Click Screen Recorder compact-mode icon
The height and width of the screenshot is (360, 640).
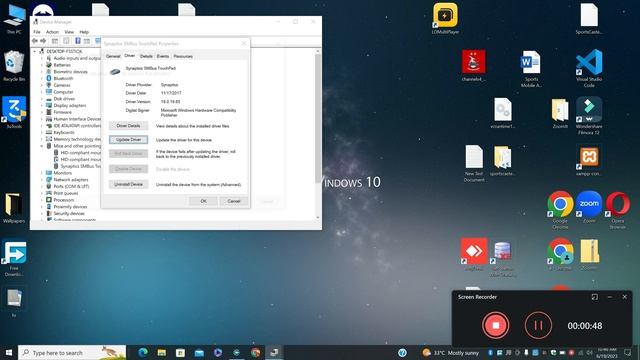[x=595, y=297]
